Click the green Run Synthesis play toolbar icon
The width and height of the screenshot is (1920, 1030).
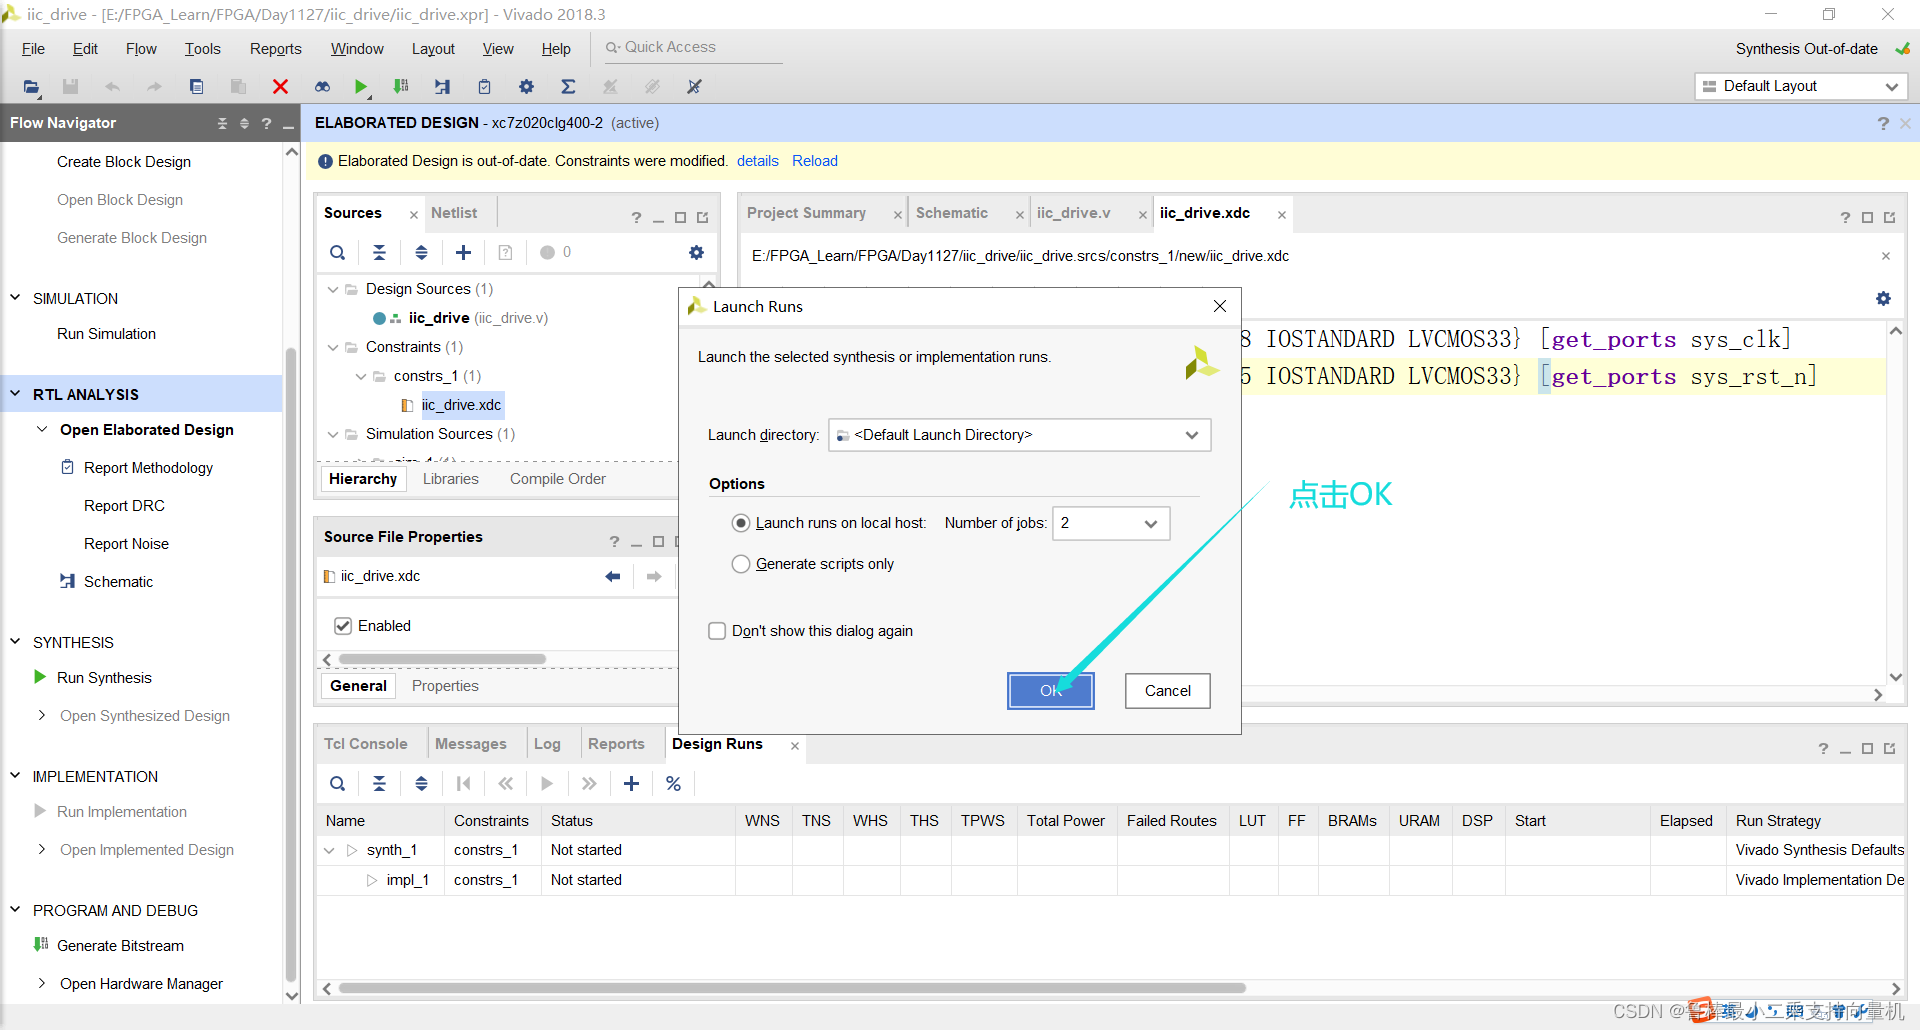point(361,87)
